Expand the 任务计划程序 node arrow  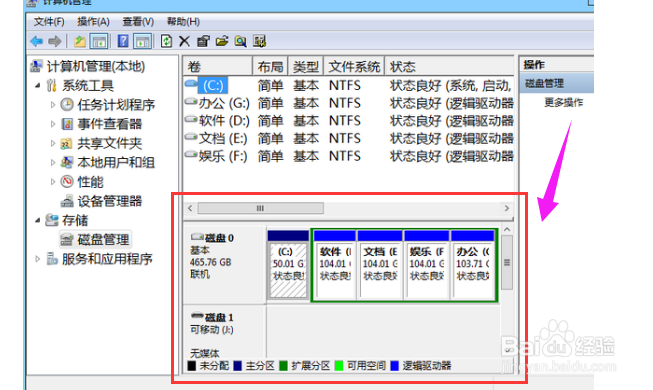pyautogui.click(x=52, y=105)
